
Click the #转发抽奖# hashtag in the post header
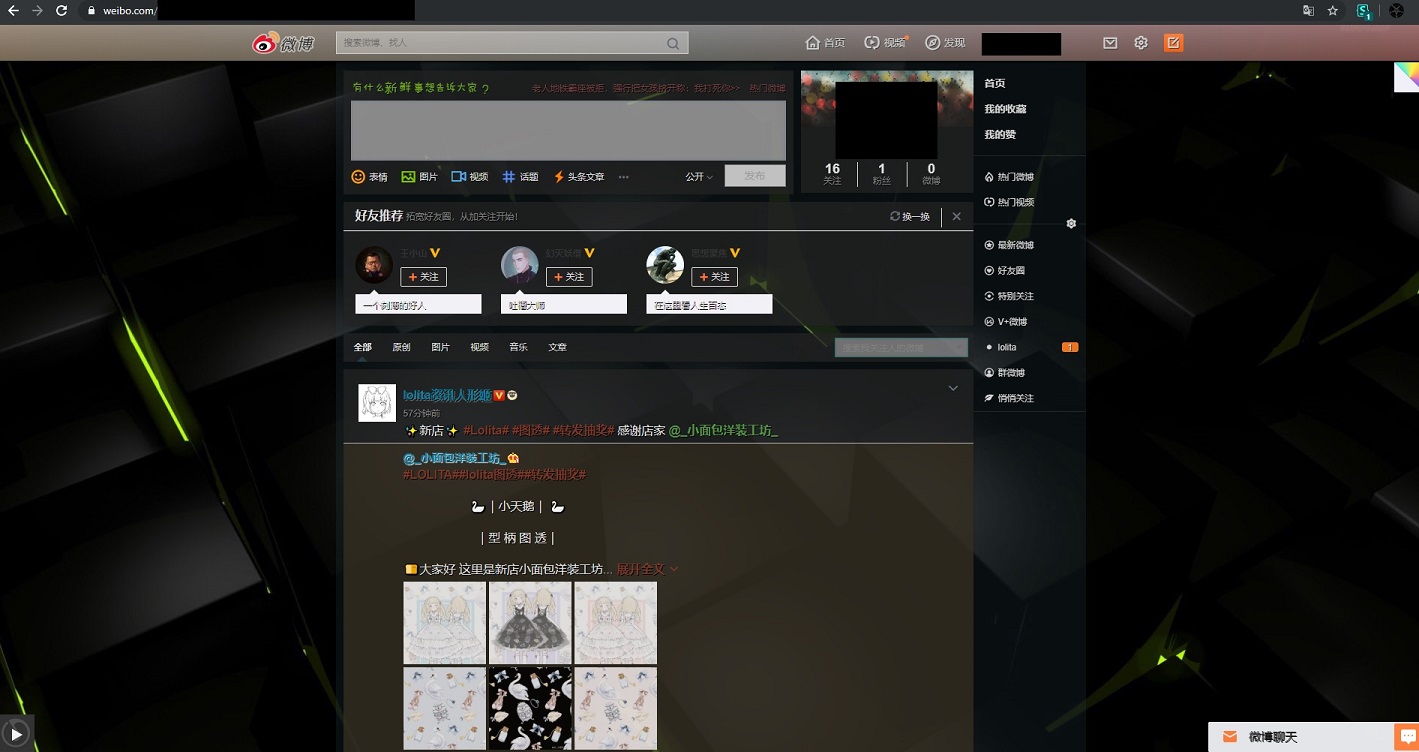[x=583, y=430]
